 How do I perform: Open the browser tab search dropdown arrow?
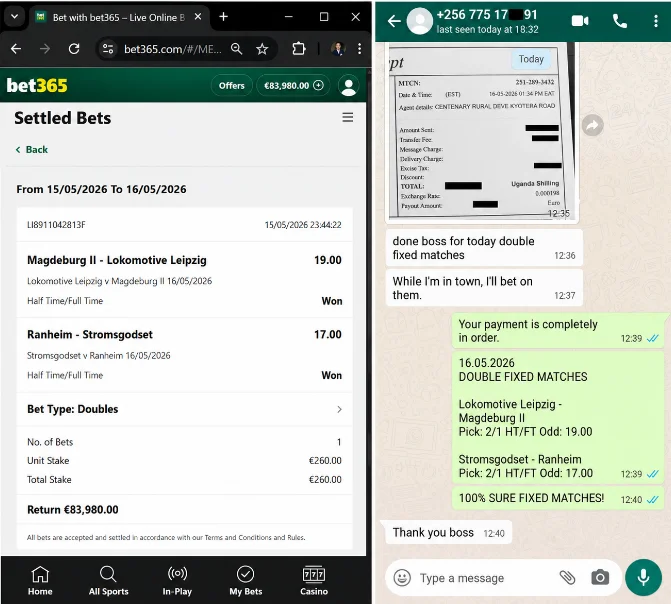(14, 17)
